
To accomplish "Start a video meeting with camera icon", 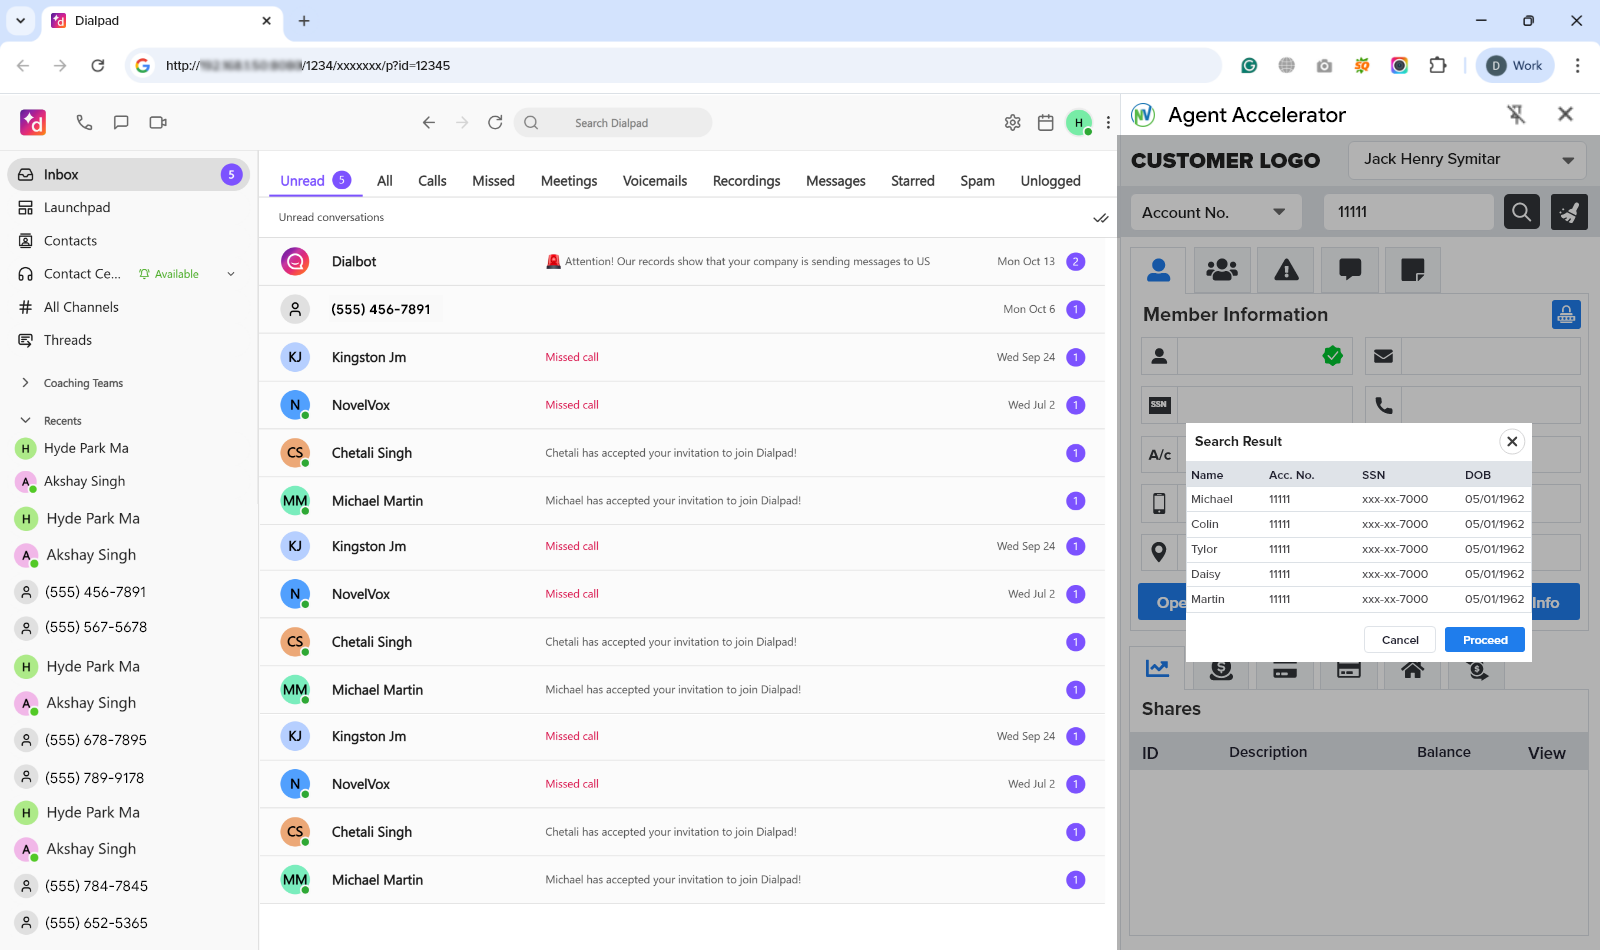I will click(x=158, y=122).
